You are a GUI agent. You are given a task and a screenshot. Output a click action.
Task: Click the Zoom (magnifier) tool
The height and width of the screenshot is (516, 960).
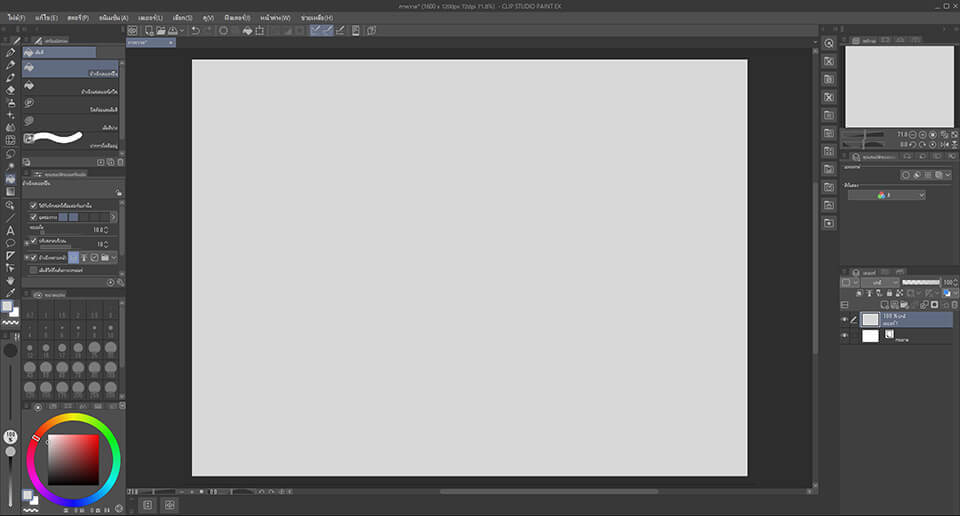point(11,204)
